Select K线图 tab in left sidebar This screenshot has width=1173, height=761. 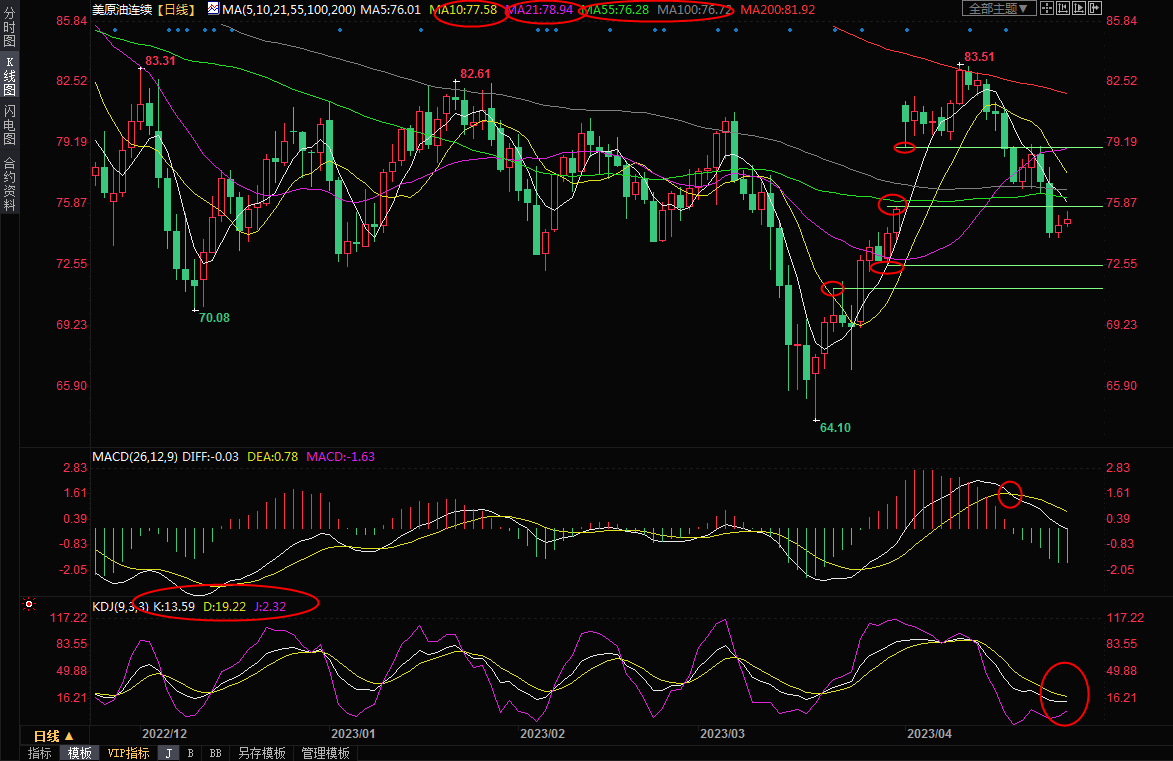point(9,76)
